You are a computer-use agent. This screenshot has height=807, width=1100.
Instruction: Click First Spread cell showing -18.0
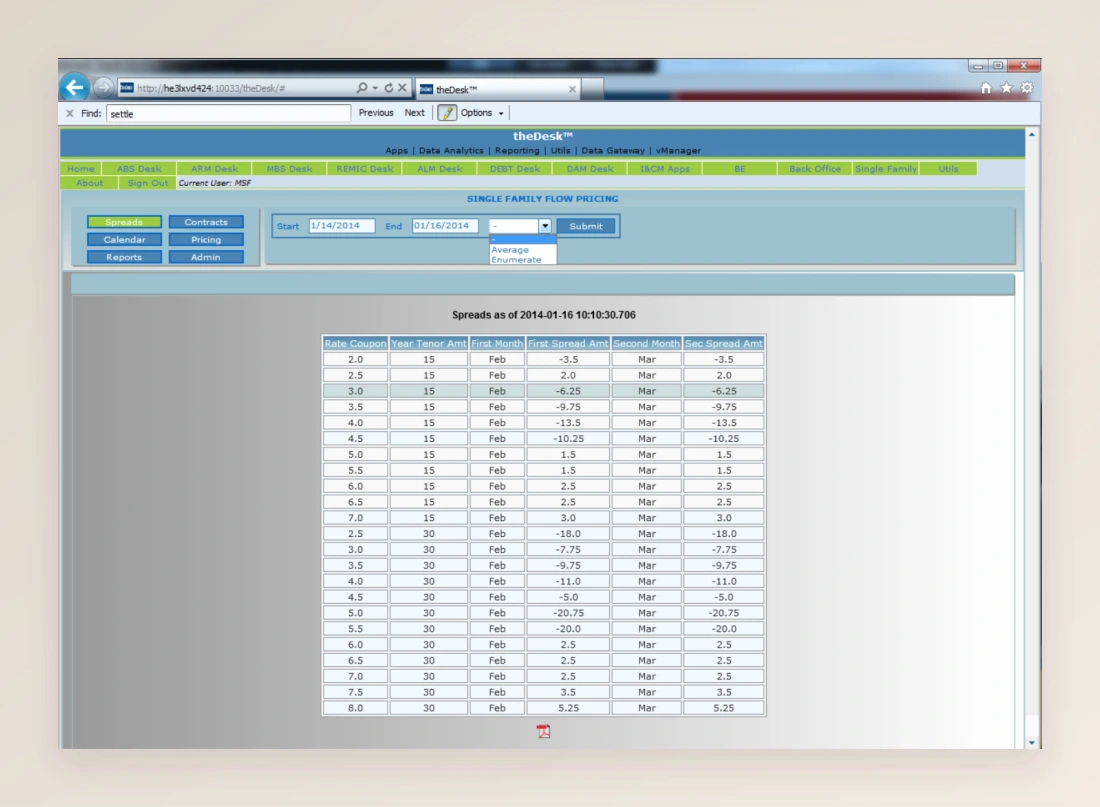pos(568,533)
